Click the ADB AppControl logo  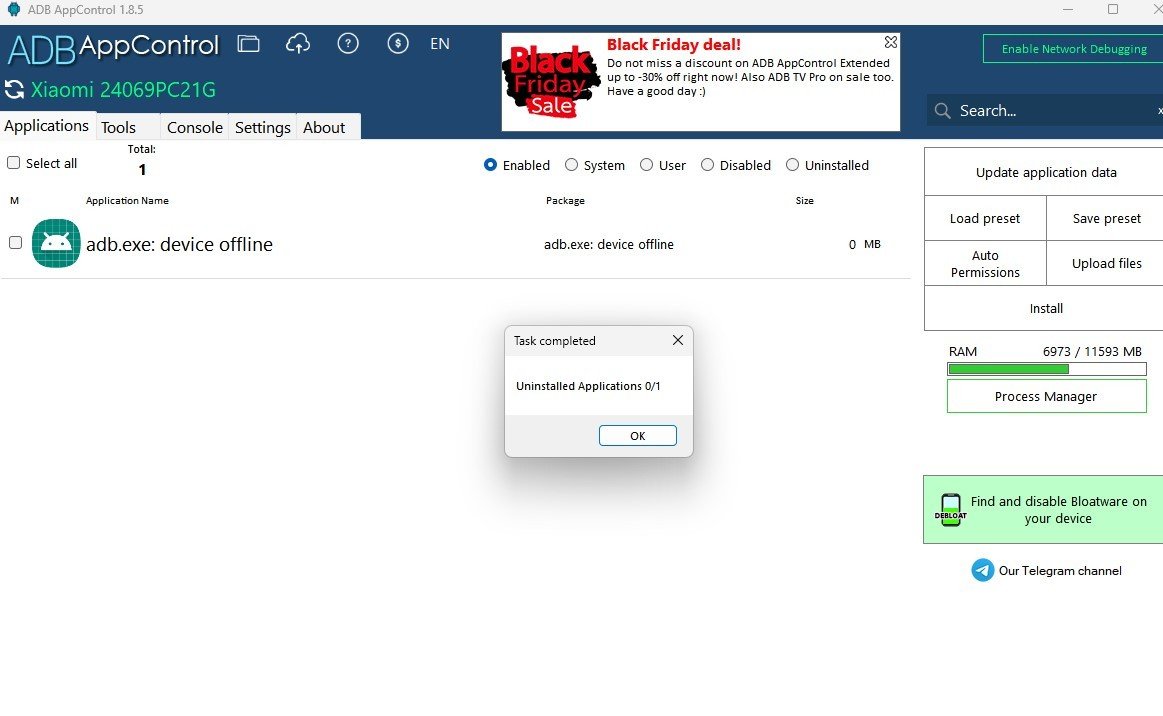coord(113,48)
